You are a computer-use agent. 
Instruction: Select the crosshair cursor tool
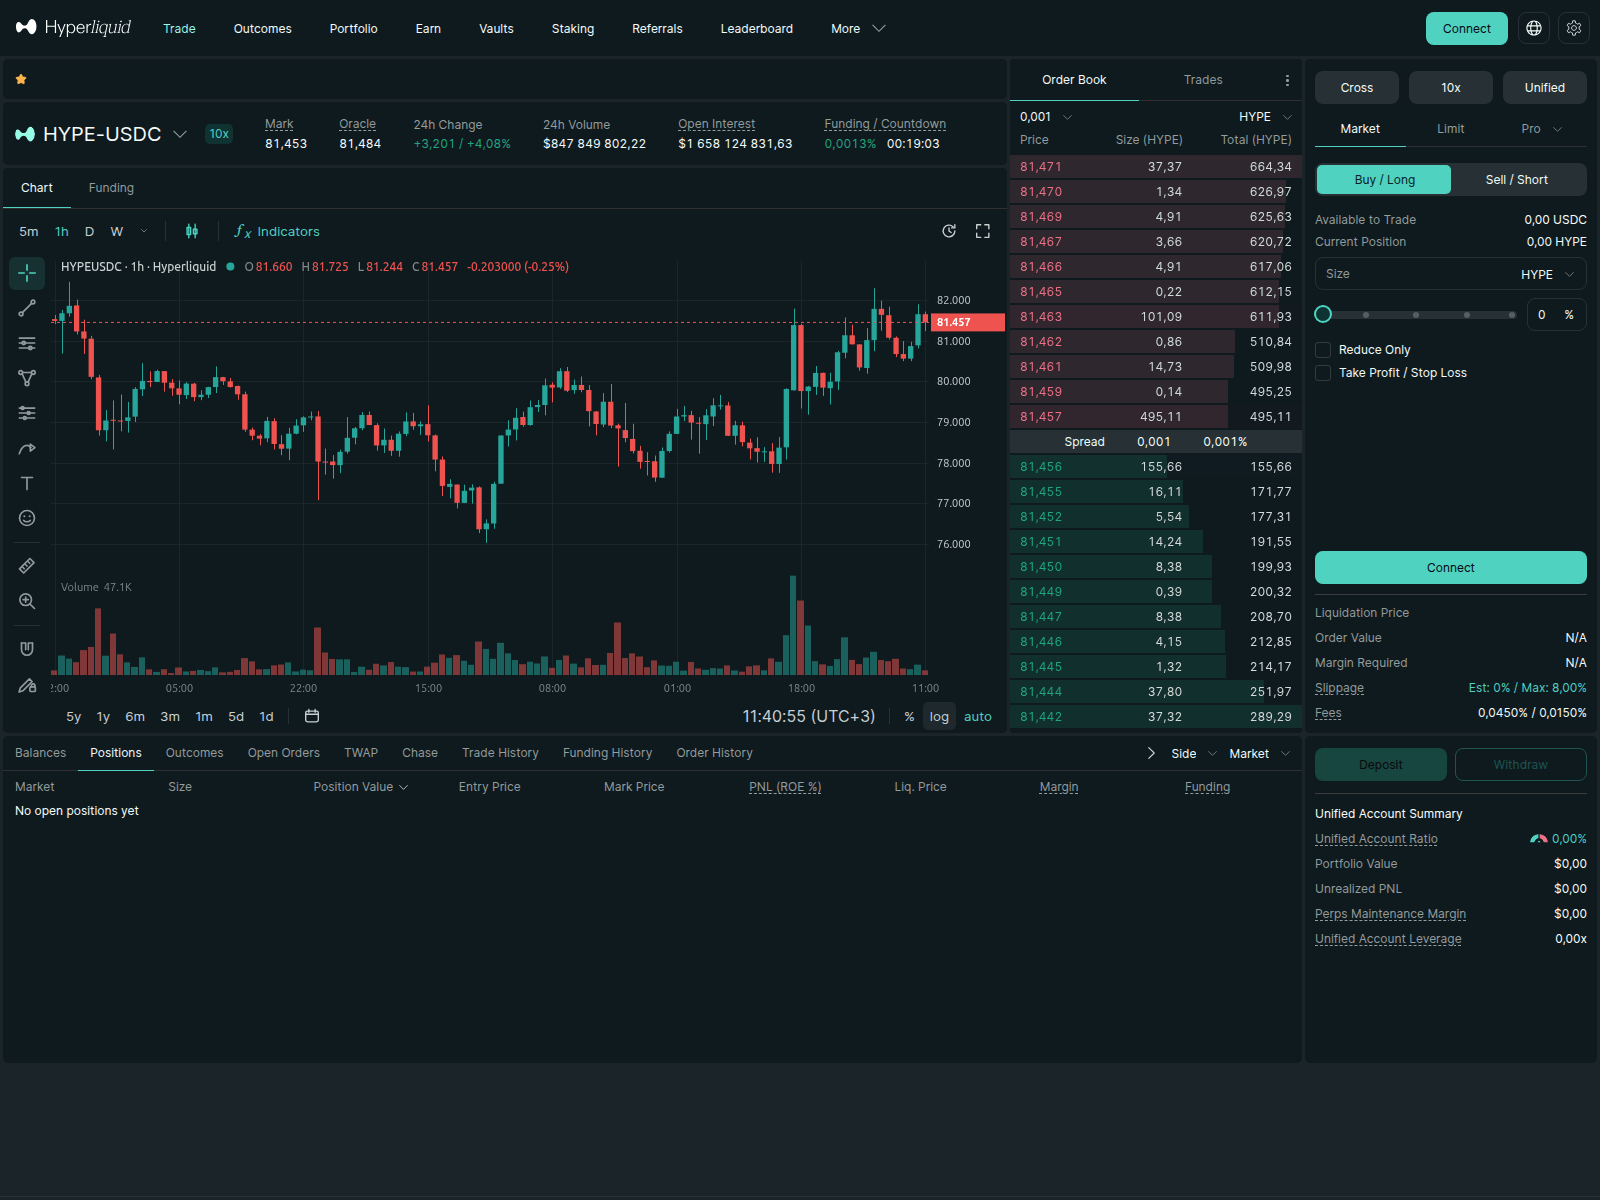27,273
